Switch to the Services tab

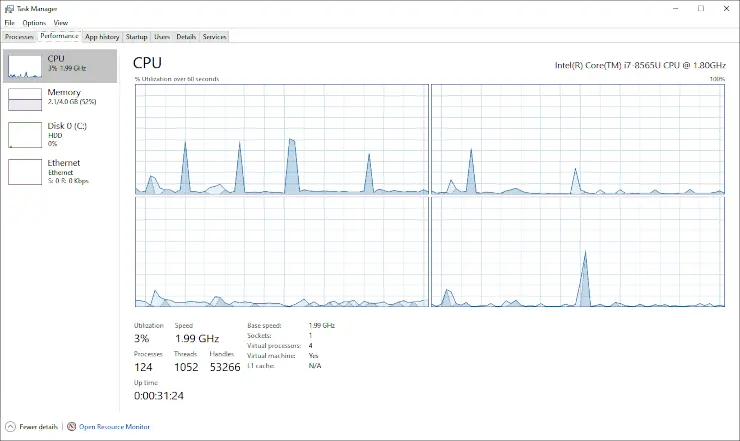[214, 37]
